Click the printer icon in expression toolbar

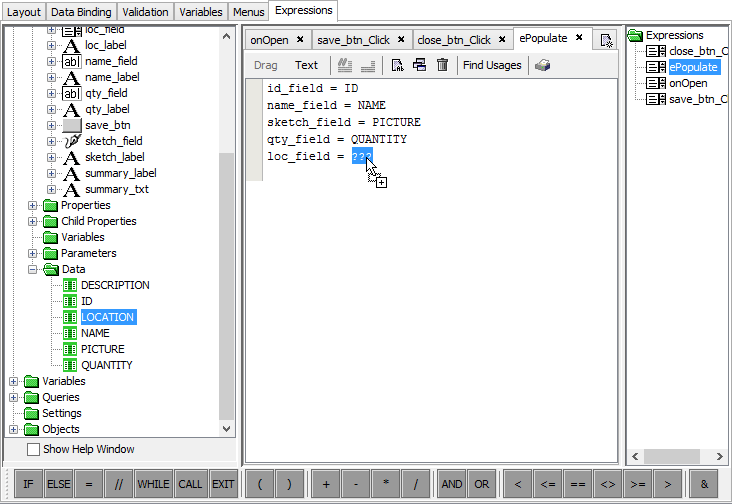pyautogui.click(x=542, y=65)
